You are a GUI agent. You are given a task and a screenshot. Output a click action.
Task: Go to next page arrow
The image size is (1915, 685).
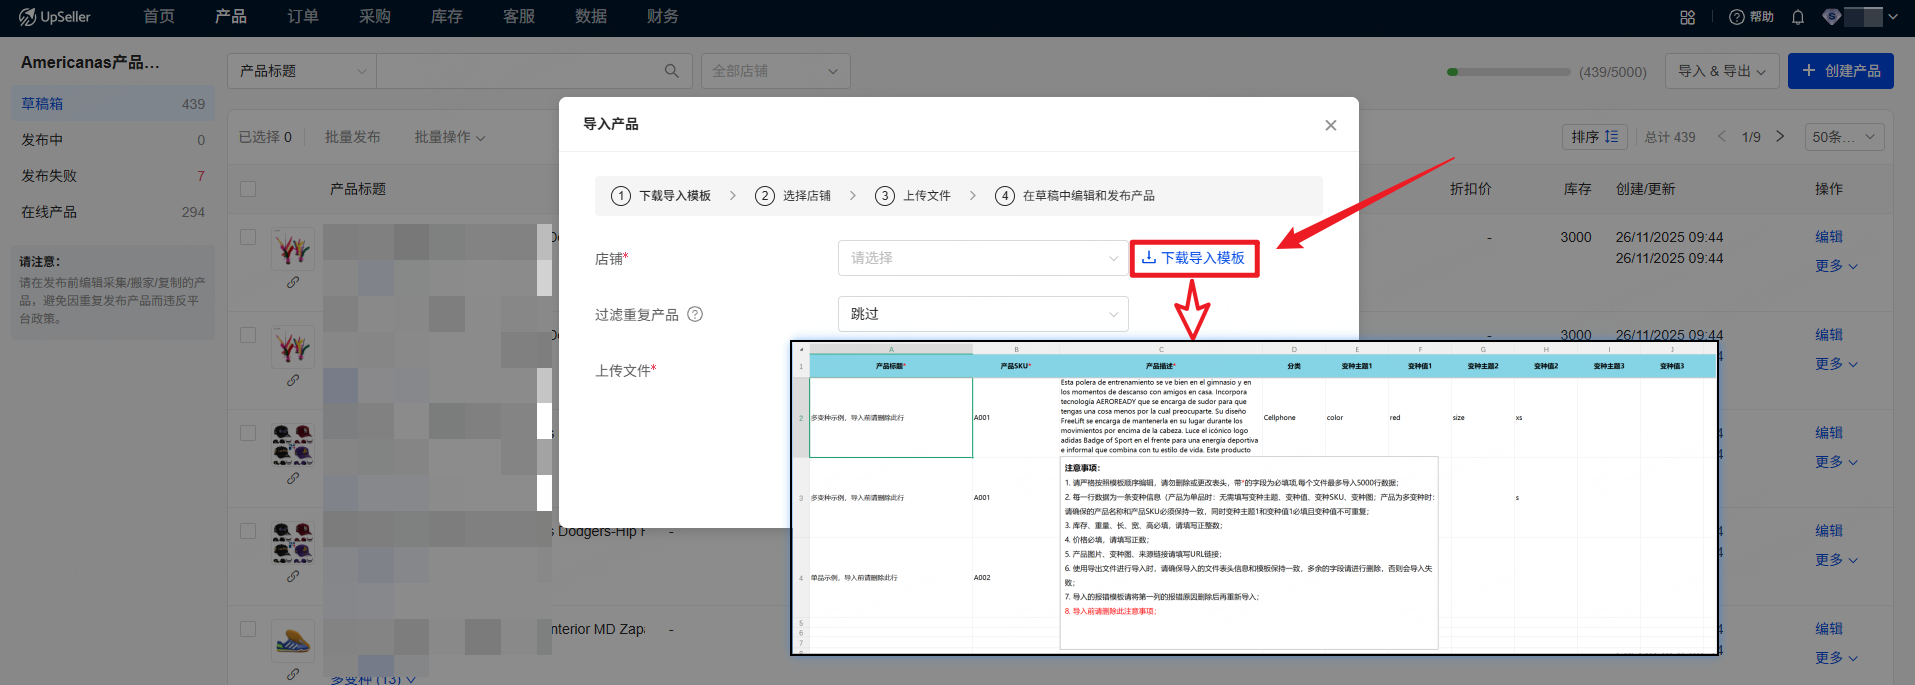tap(1780, 137)
